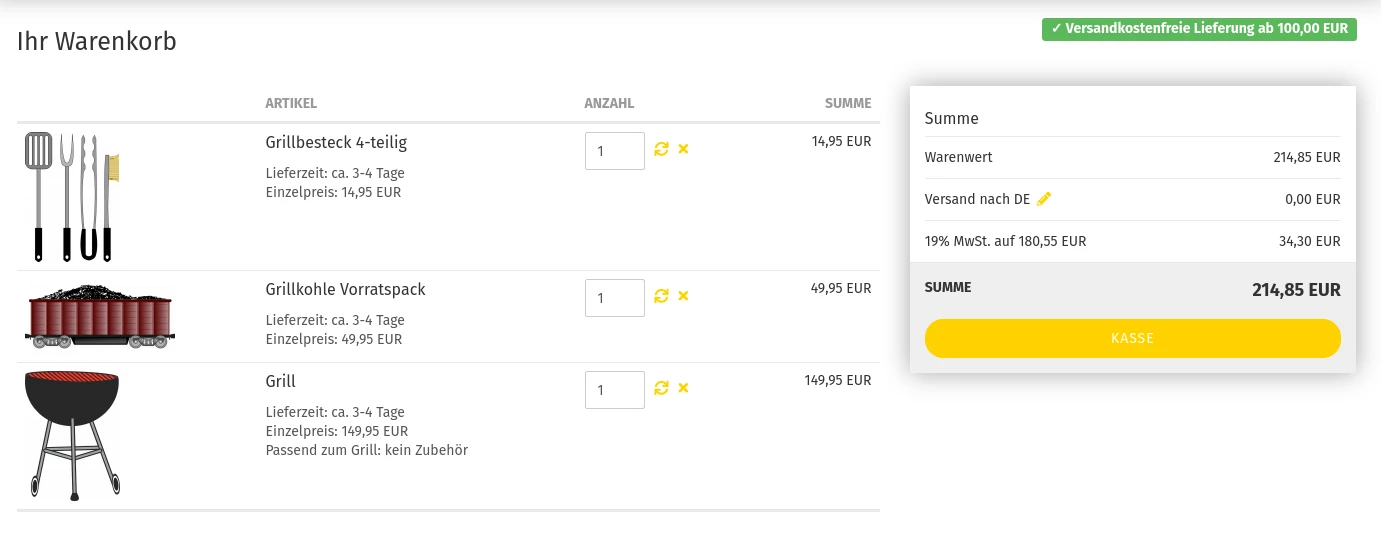Remove Grillkohle Vorratspack from cart

point(684,296)
